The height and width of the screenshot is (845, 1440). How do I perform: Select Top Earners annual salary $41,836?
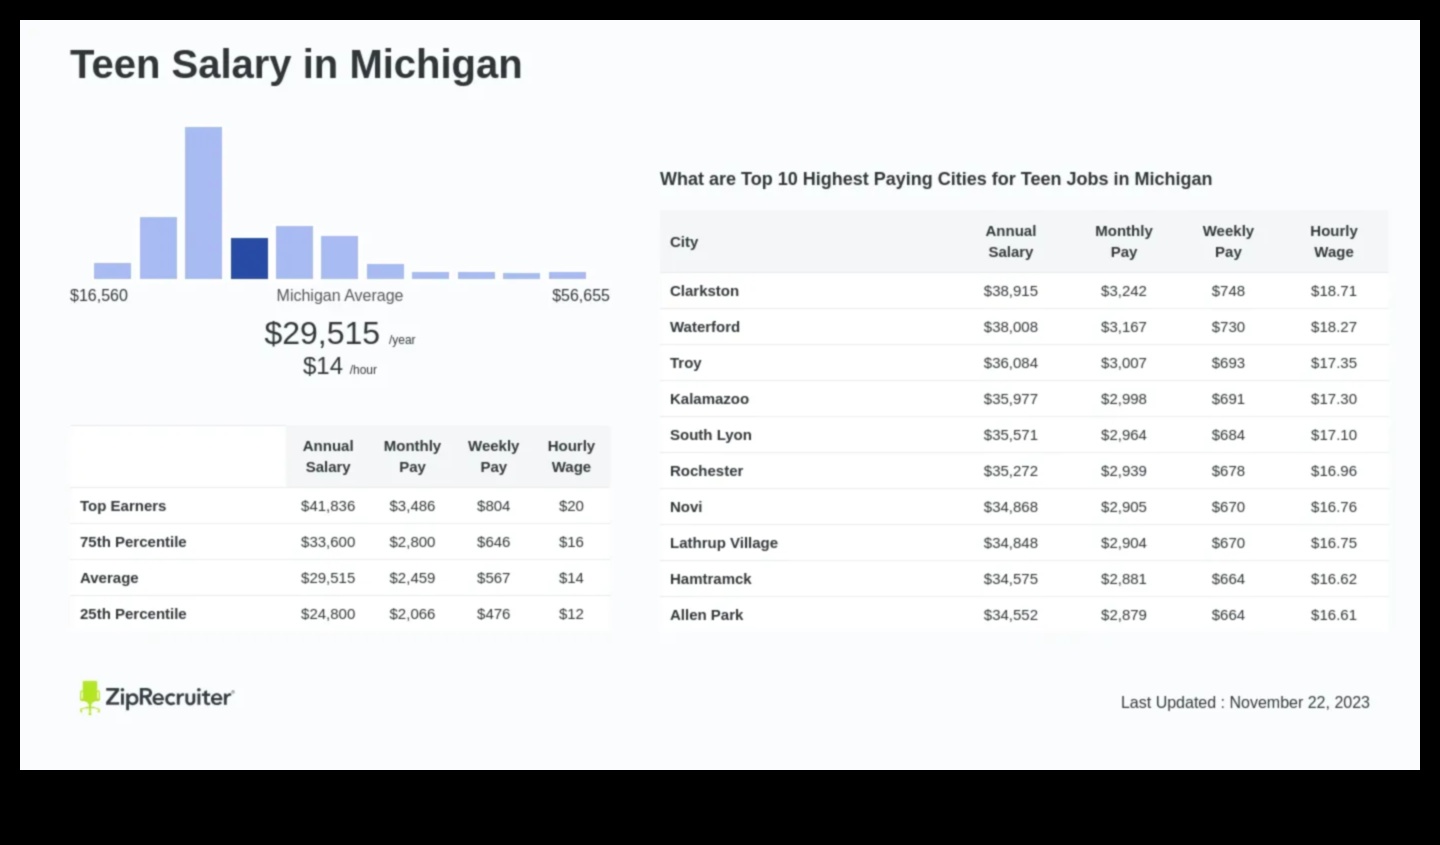(x=328, y=506)
